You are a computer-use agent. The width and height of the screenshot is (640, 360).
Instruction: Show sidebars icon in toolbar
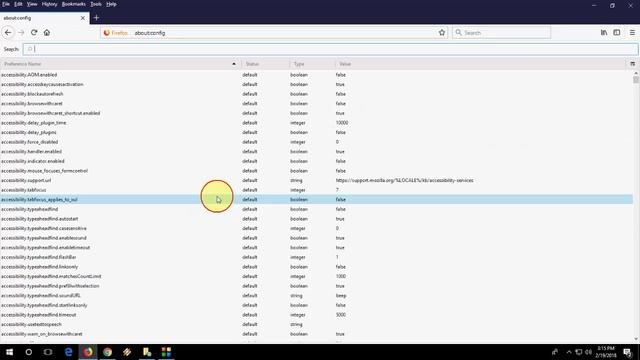(x=617, y=33)
